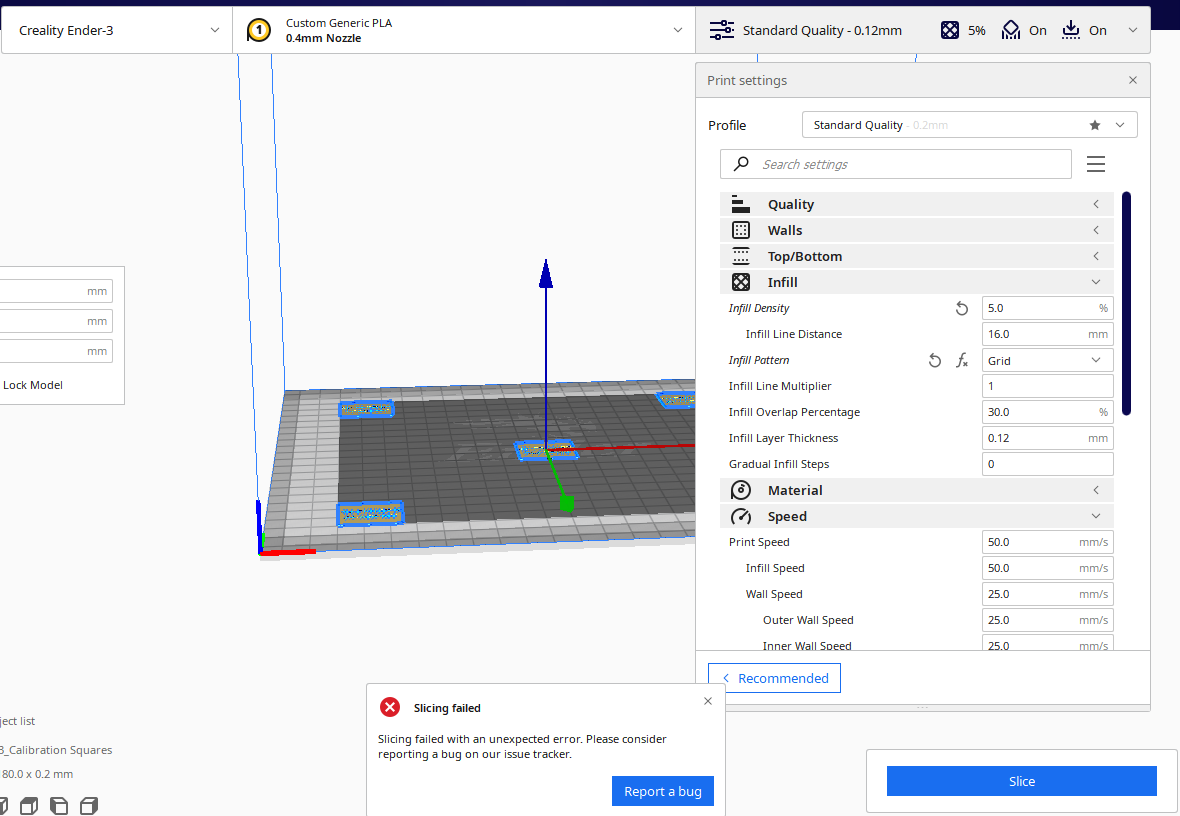1180x816 pixels.
Task: Click the extruder 1 nozzle icon
Action: pos(259,30)
